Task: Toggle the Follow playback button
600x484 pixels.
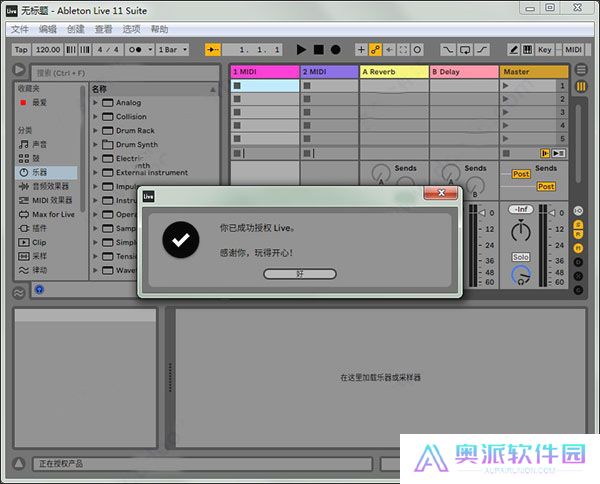Action: pos(213,50)
